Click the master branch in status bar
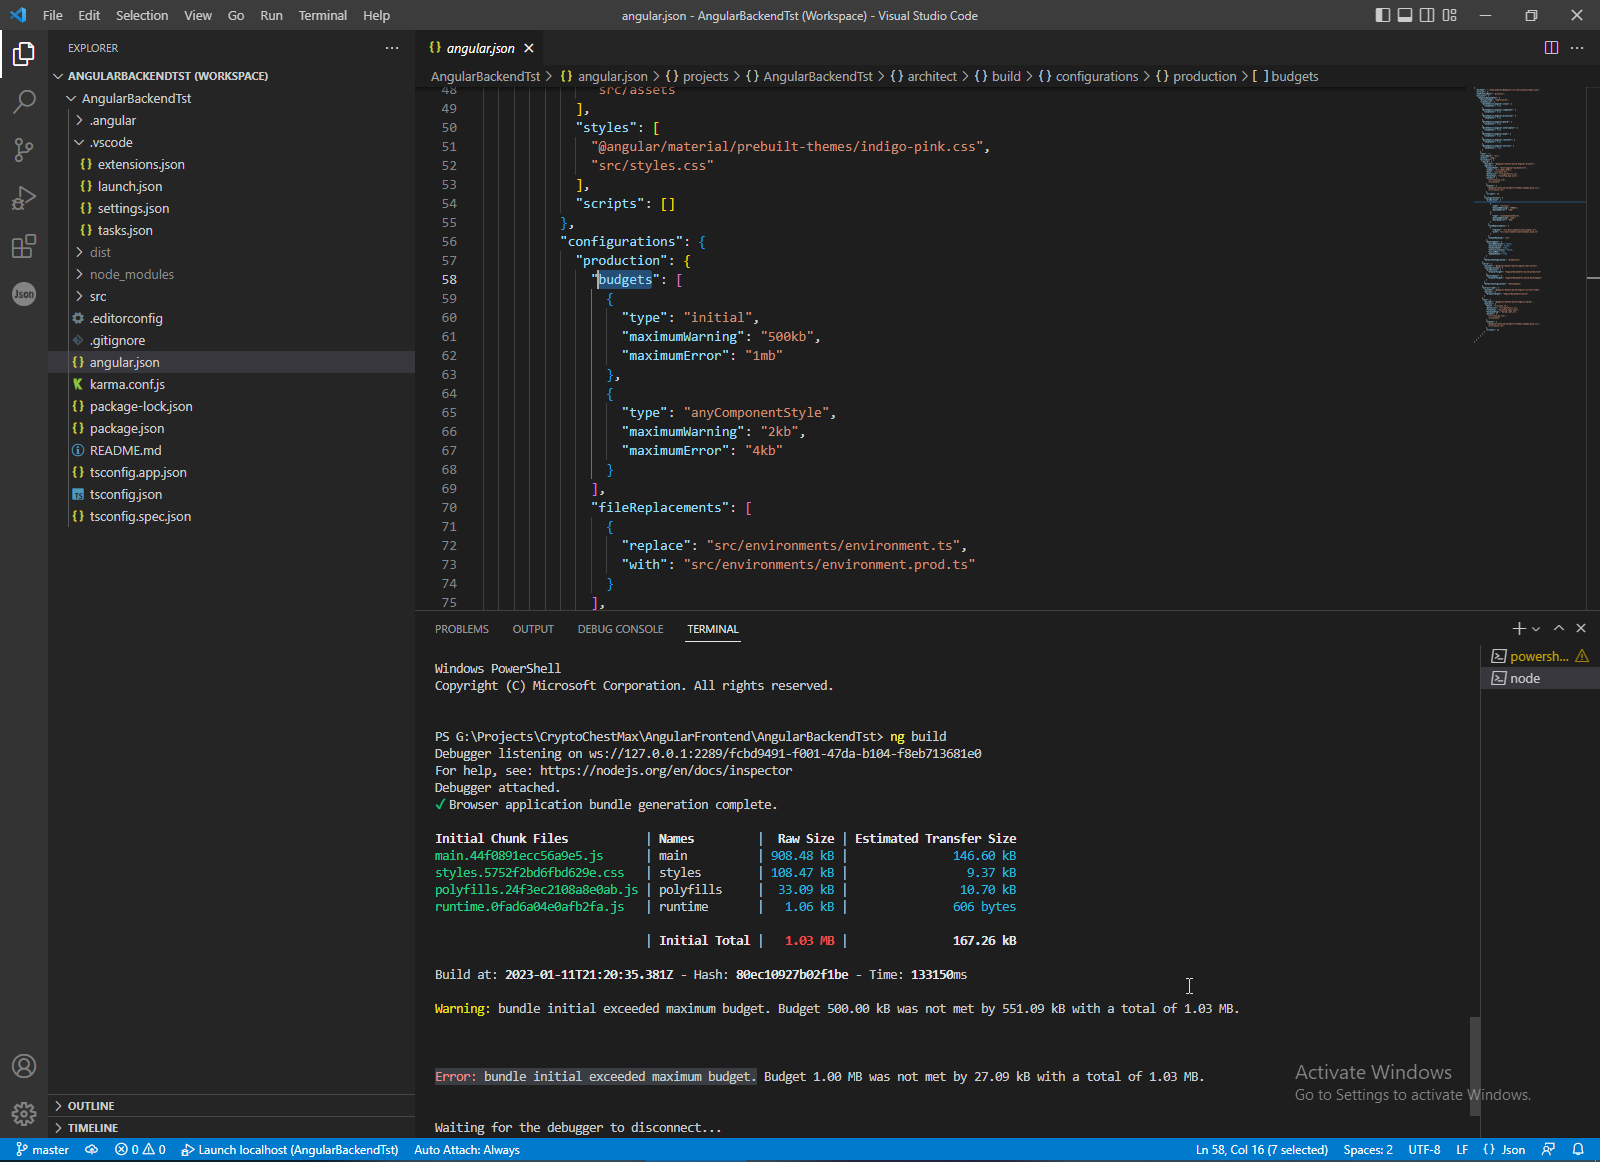1600x1162 pixels. pos(42,1150)
